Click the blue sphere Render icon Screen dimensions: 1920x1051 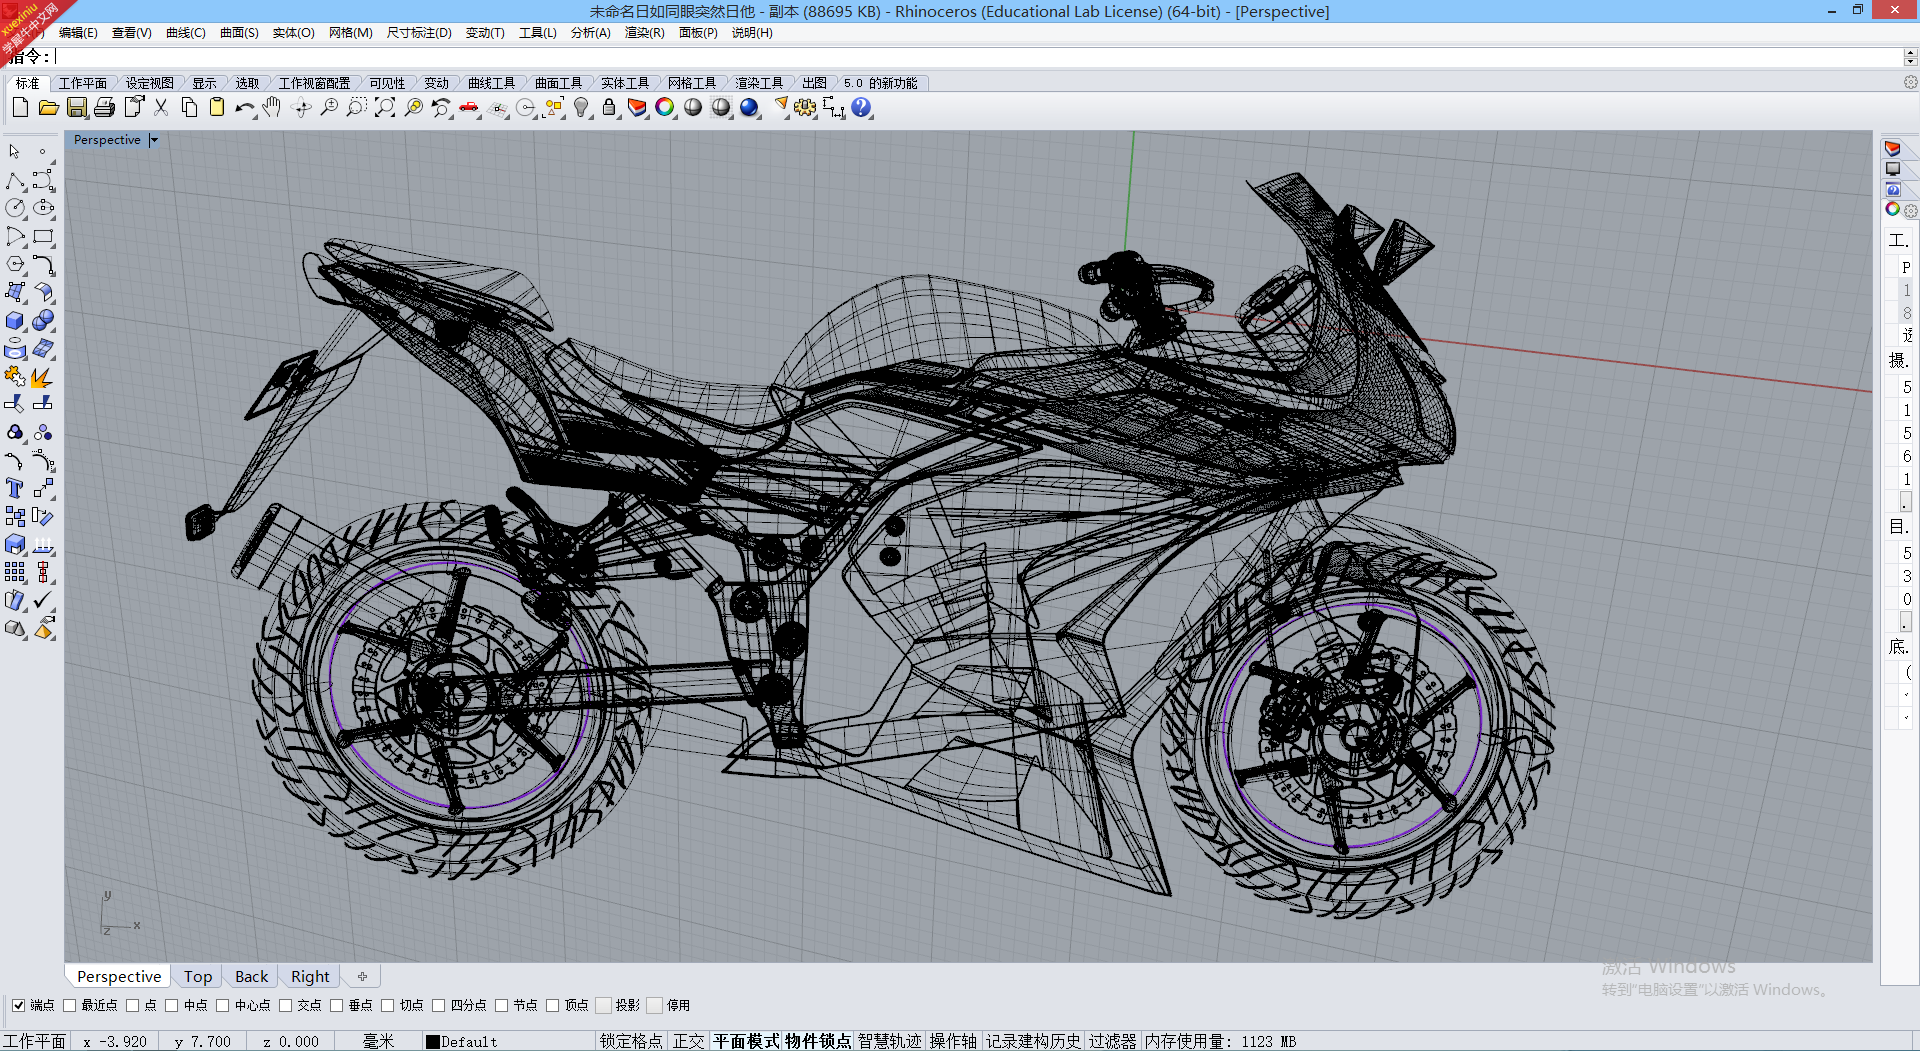749,107
